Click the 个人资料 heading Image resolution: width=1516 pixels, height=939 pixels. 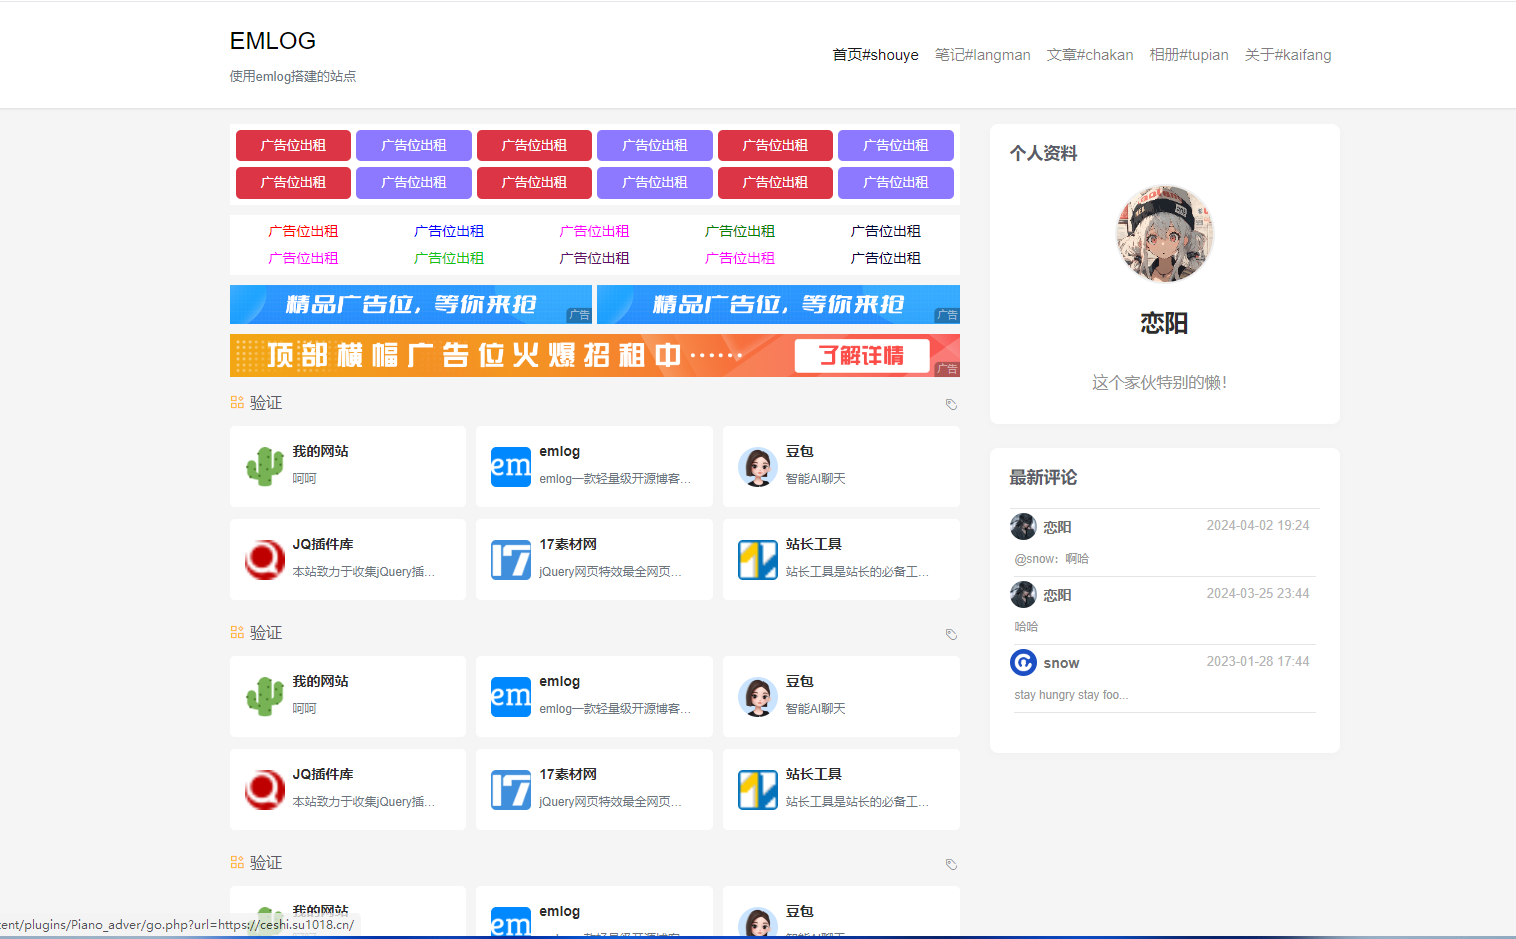tap(1043, 153)
